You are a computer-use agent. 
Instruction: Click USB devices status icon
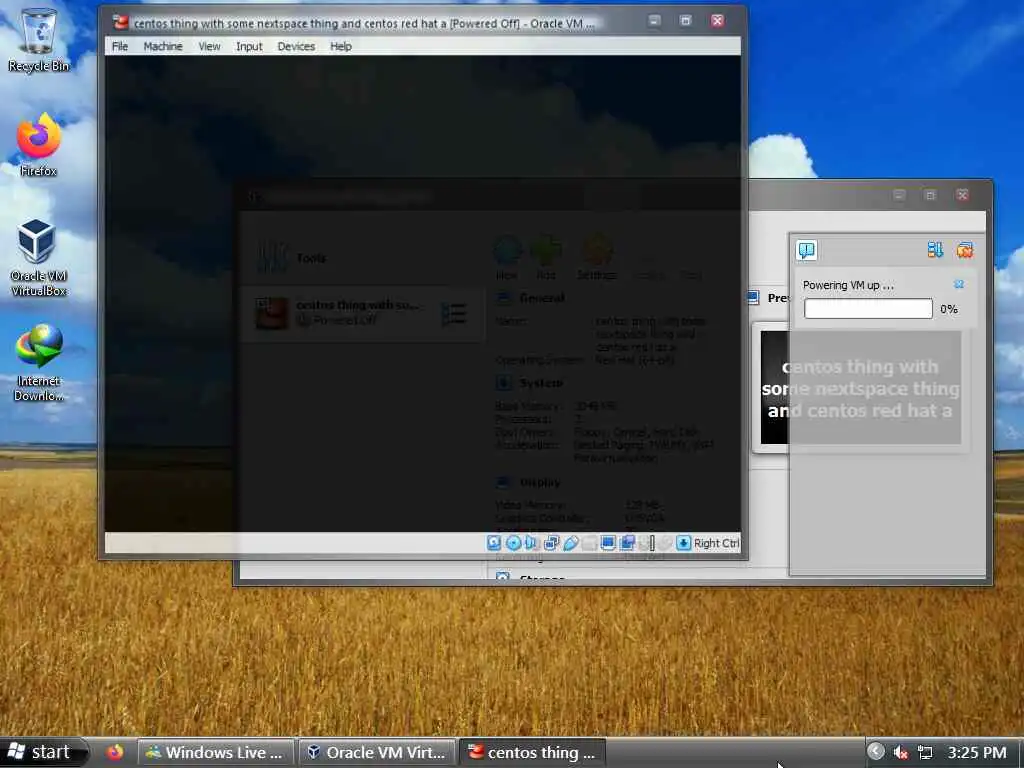[x=571, y=543]
